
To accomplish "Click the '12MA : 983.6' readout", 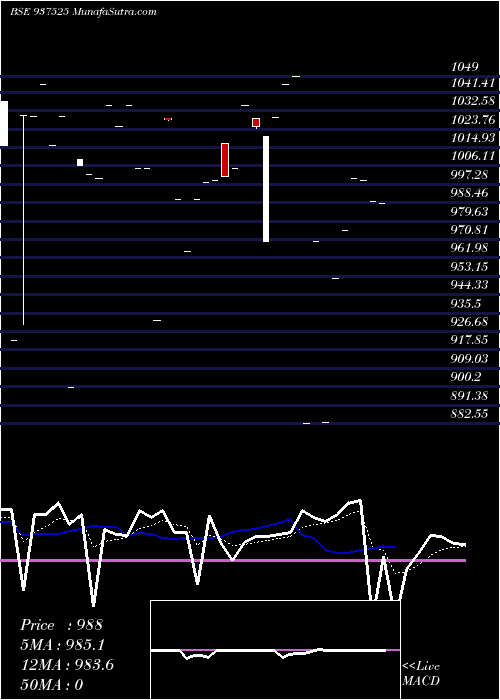I will pyautogui.click(x=67, y=665).
